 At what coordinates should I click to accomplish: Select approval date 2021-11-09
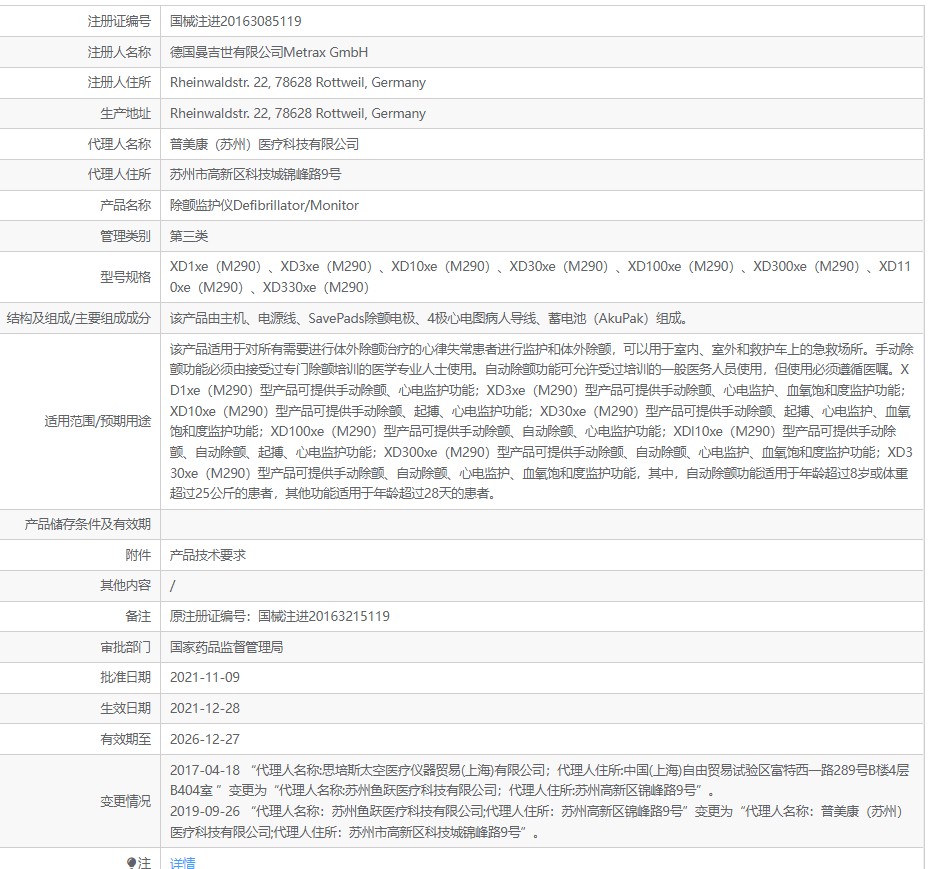205,677
